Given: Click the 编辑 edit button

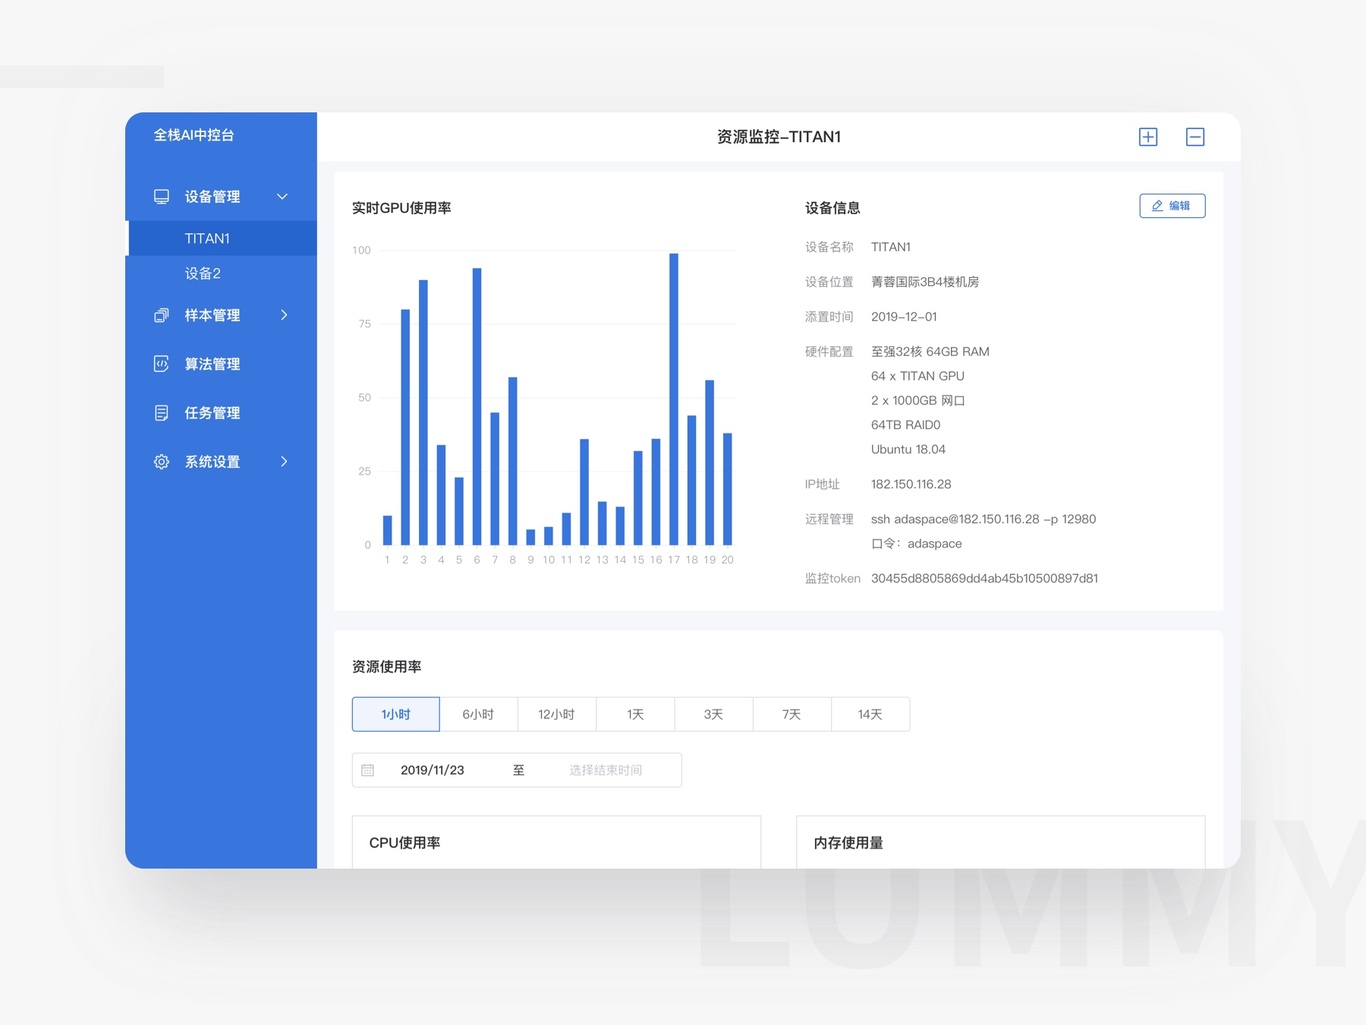Looking at the screenshot, I should click(x=1172, y=206).
